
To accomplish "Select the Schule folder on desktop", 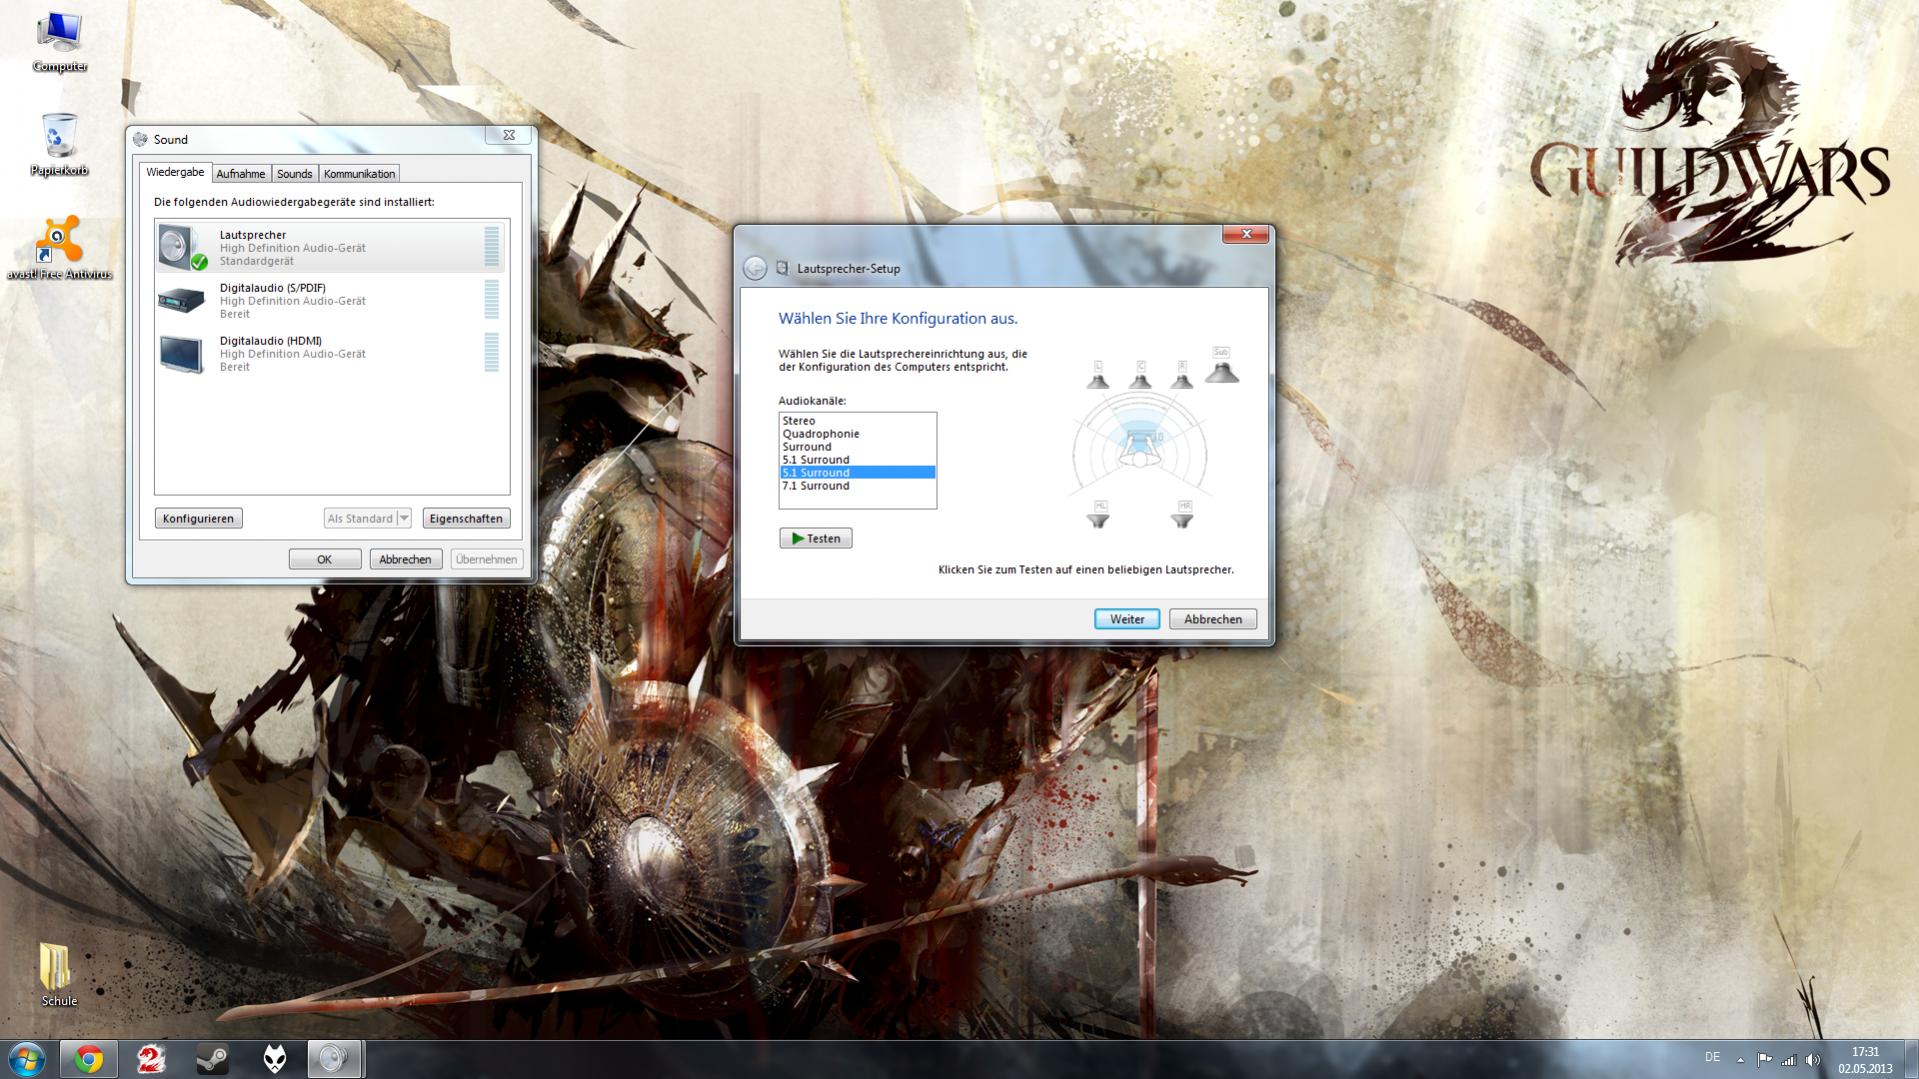I will [x=58, y=974].
